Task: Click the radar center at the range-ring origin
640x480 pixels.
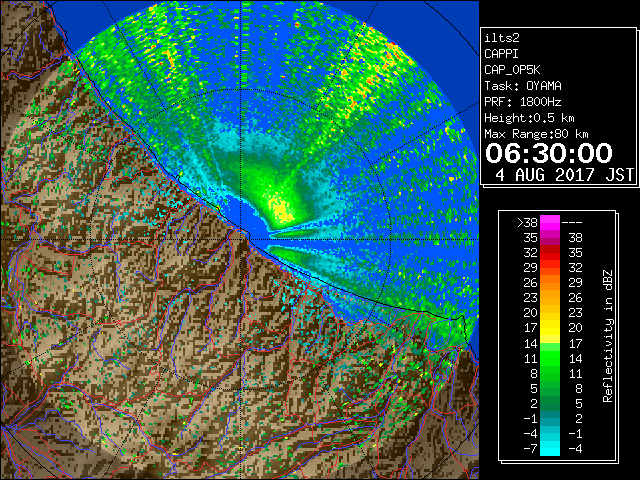Action: 242,239
